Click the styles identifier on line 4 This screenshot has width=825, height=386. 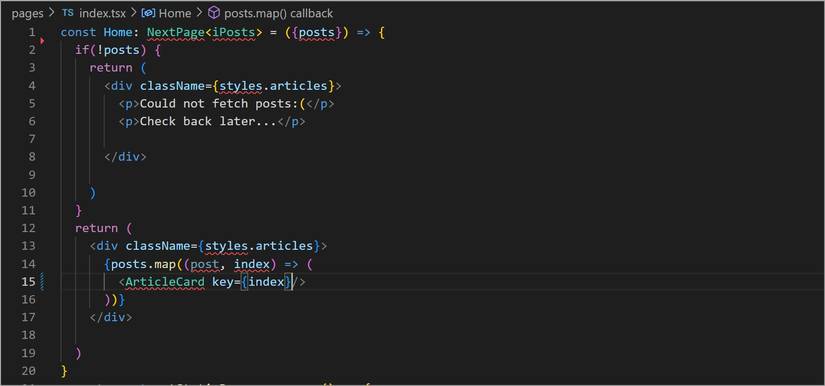[240, 86]
